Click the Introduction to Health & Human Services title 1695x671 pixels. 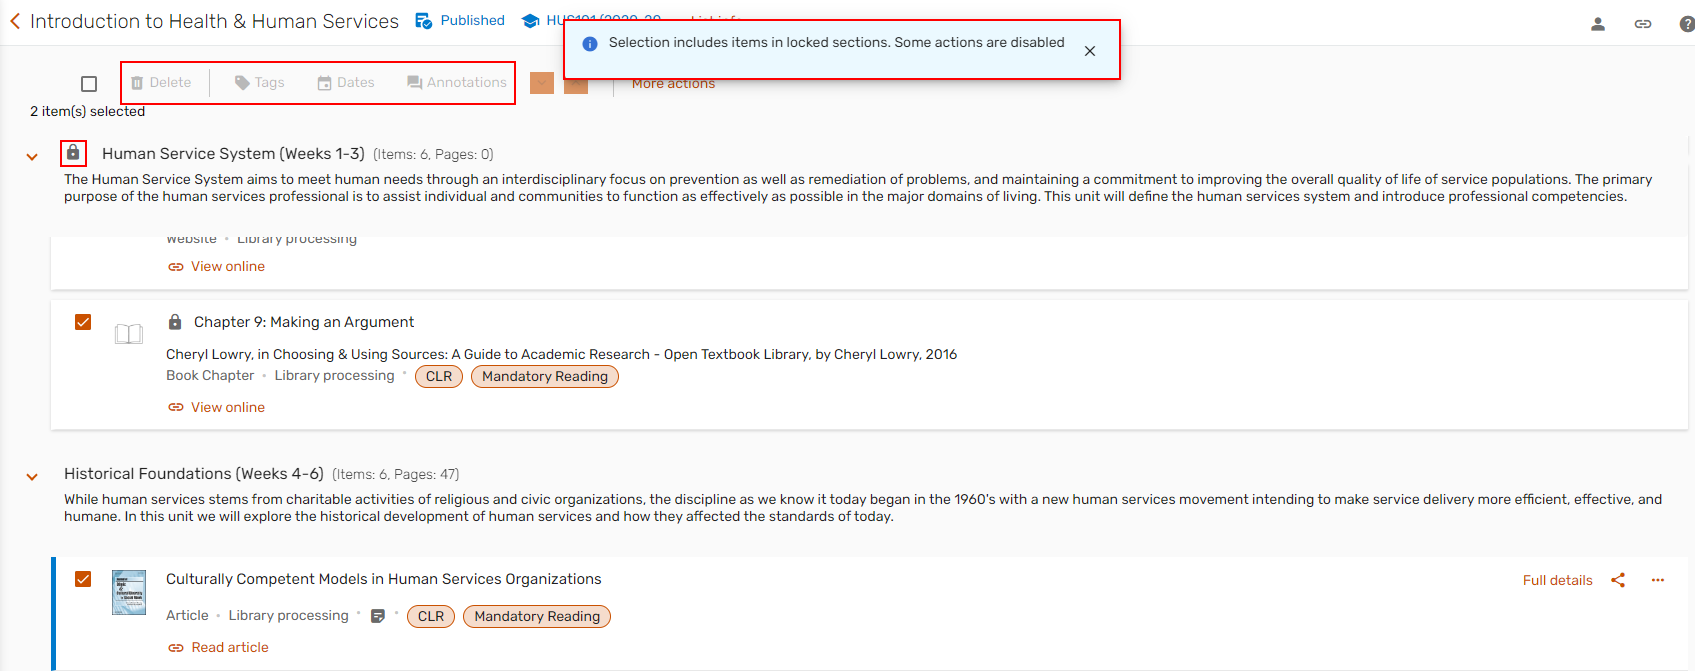[x=214, y=21]
